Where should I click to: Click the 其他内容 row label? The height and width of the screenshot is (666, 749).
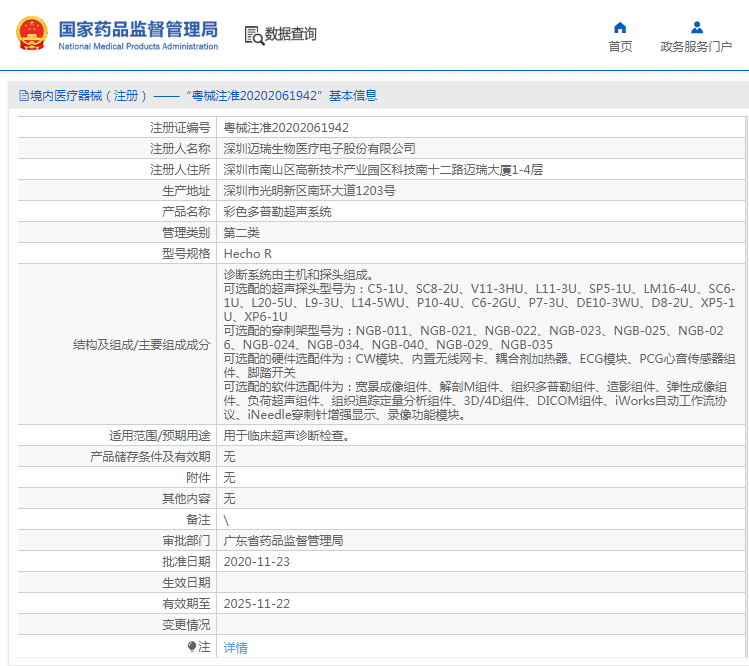click(x=186, y=499)
